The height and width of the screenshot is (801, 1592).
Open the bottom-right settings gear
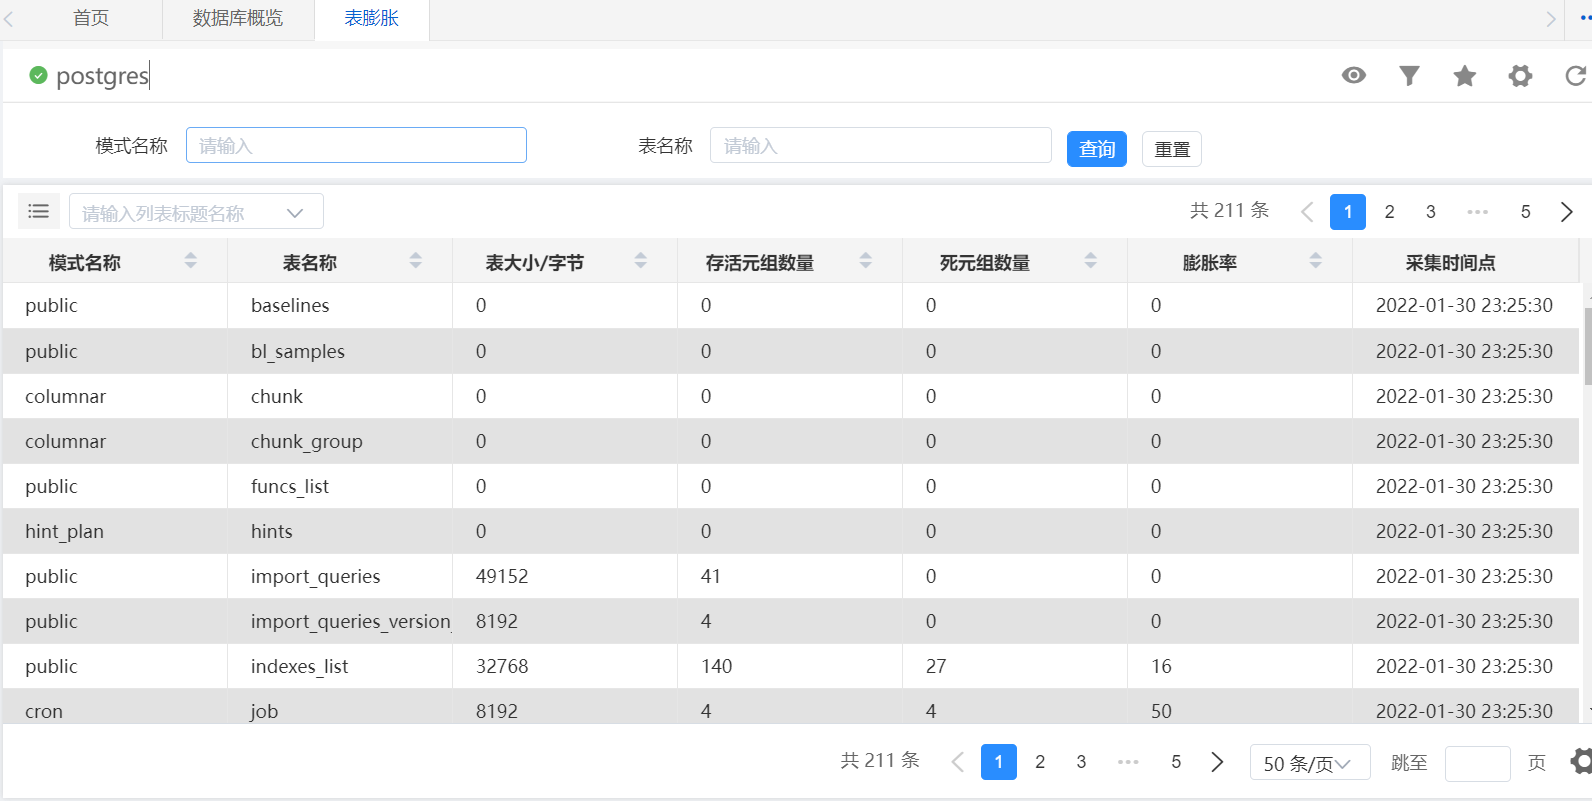click(x=1582, y=761)
